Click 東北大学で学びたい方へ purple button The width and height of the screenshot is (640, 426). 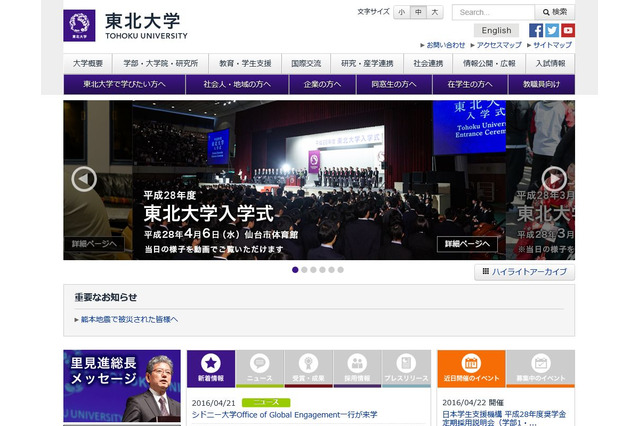pos(124,84)
